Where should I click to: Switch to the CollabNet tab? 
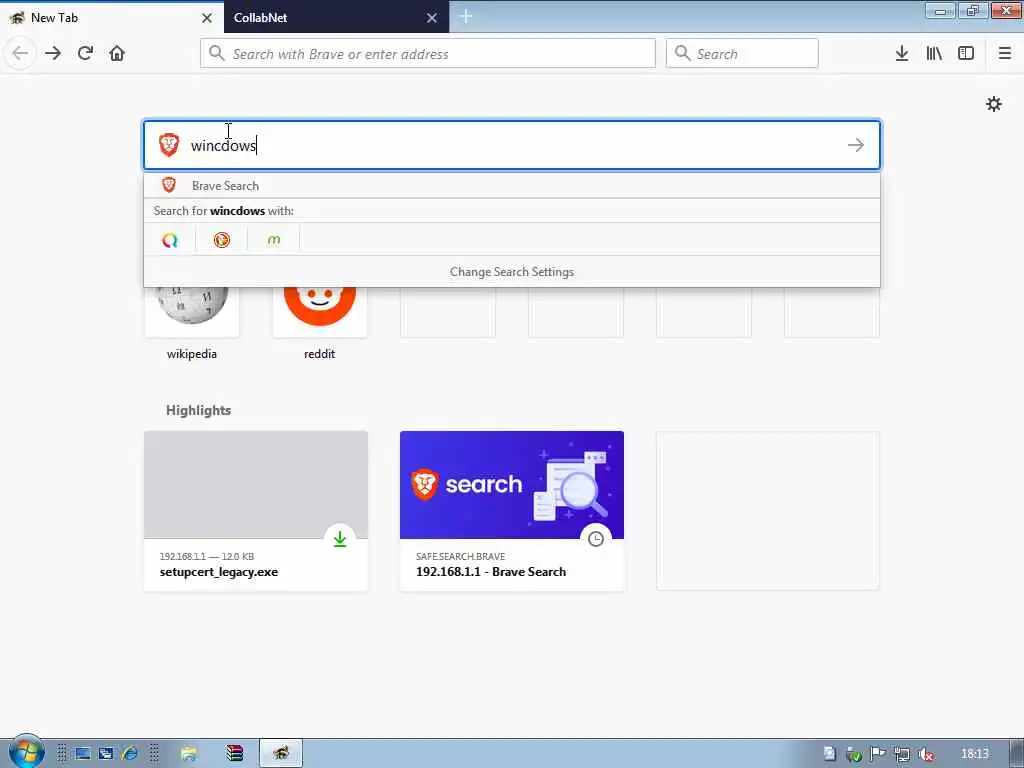pyautogui.click(x=336, y=18)
